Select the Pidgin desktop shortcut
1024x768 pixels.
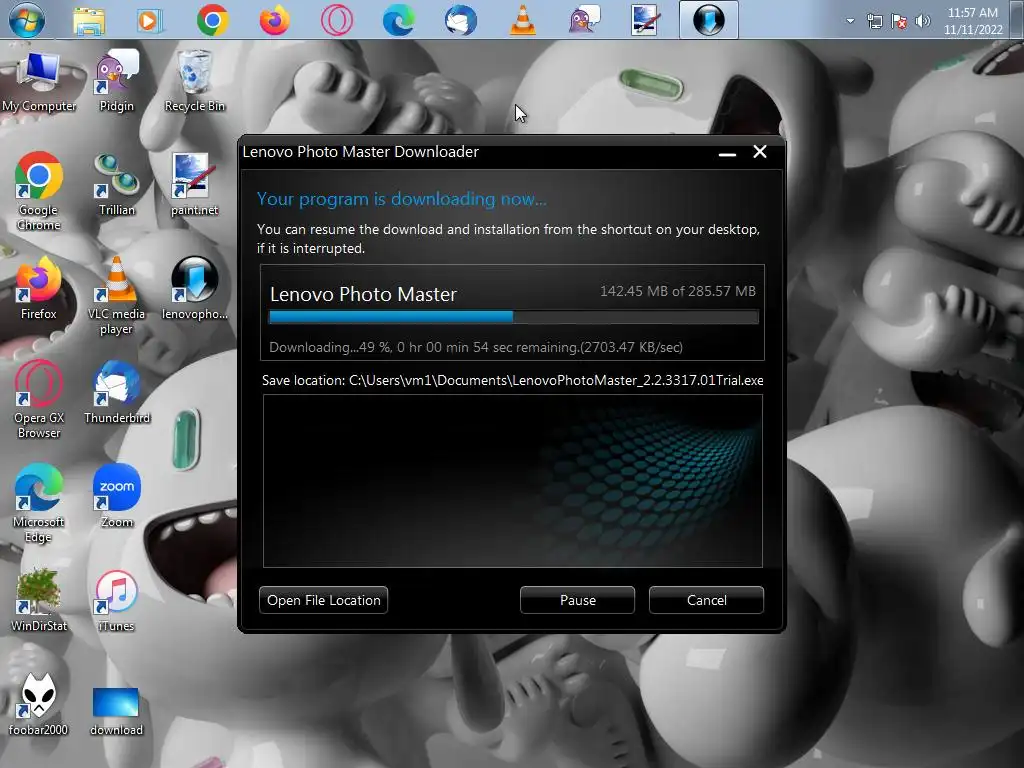coord(117,82)
